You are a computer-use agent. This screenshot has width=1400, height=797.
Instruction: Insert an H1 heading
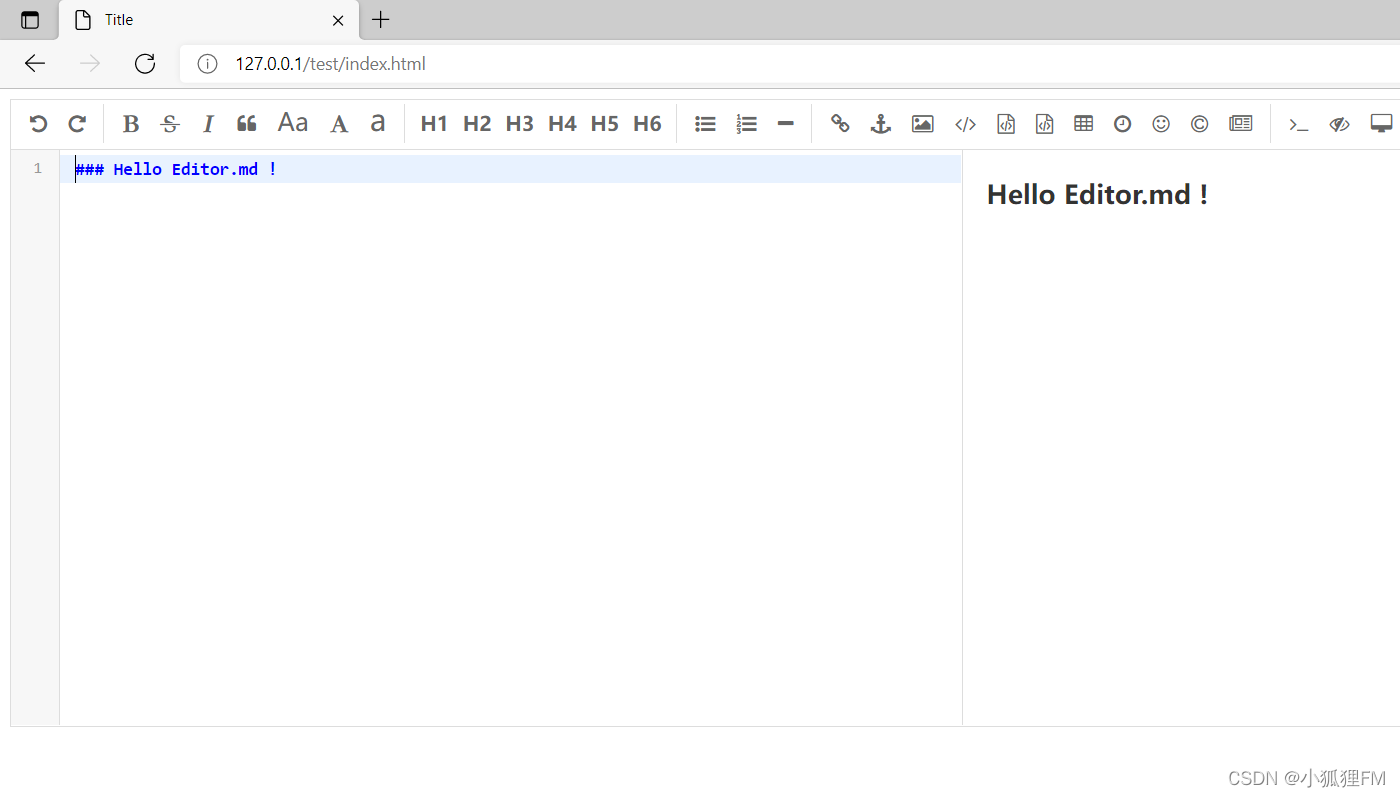(434, 124)
